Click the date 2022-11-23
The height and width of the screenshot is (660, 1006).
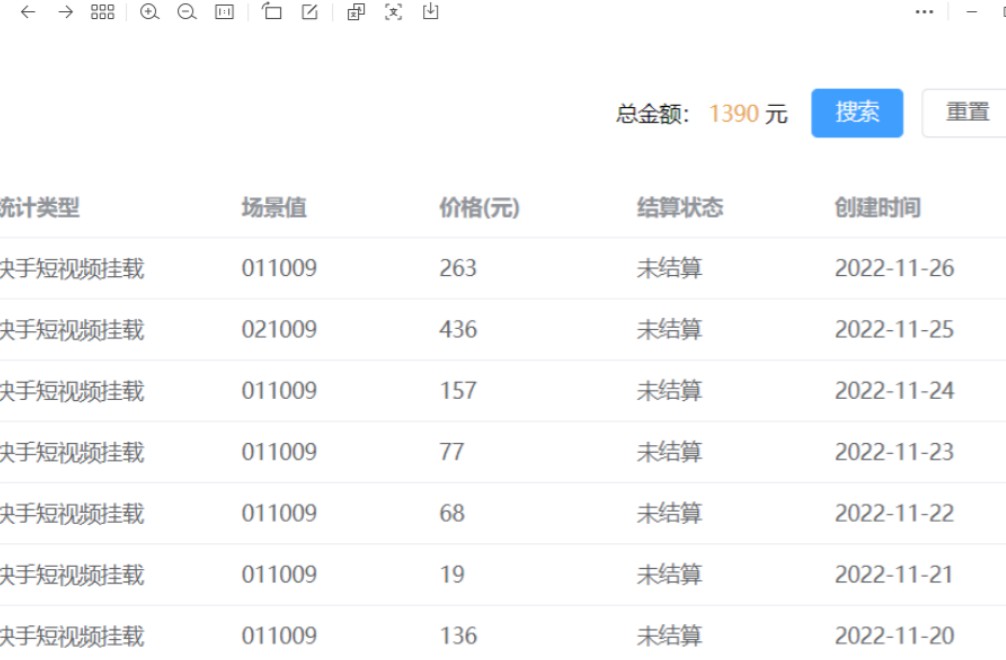pos(894,452)
